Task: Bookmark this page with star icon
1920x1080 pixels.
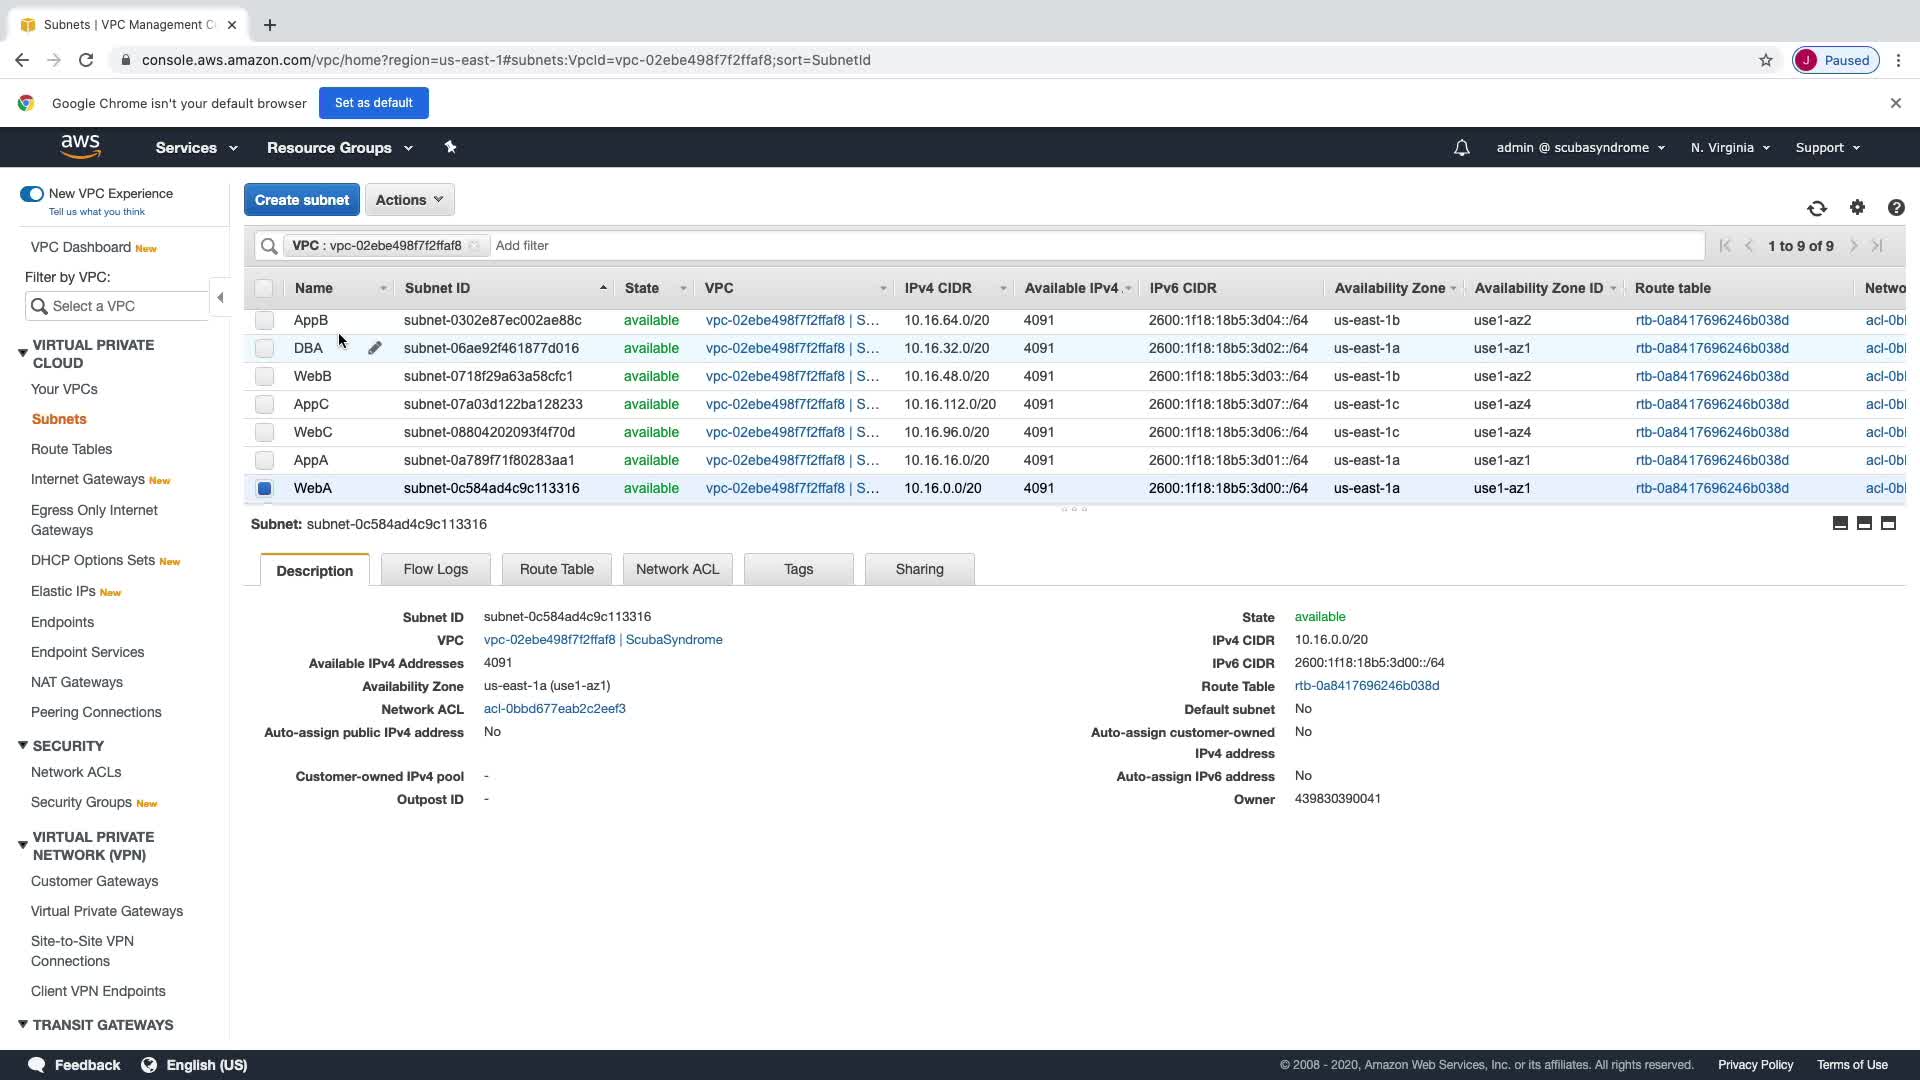Action: (x=1765, y=60)
